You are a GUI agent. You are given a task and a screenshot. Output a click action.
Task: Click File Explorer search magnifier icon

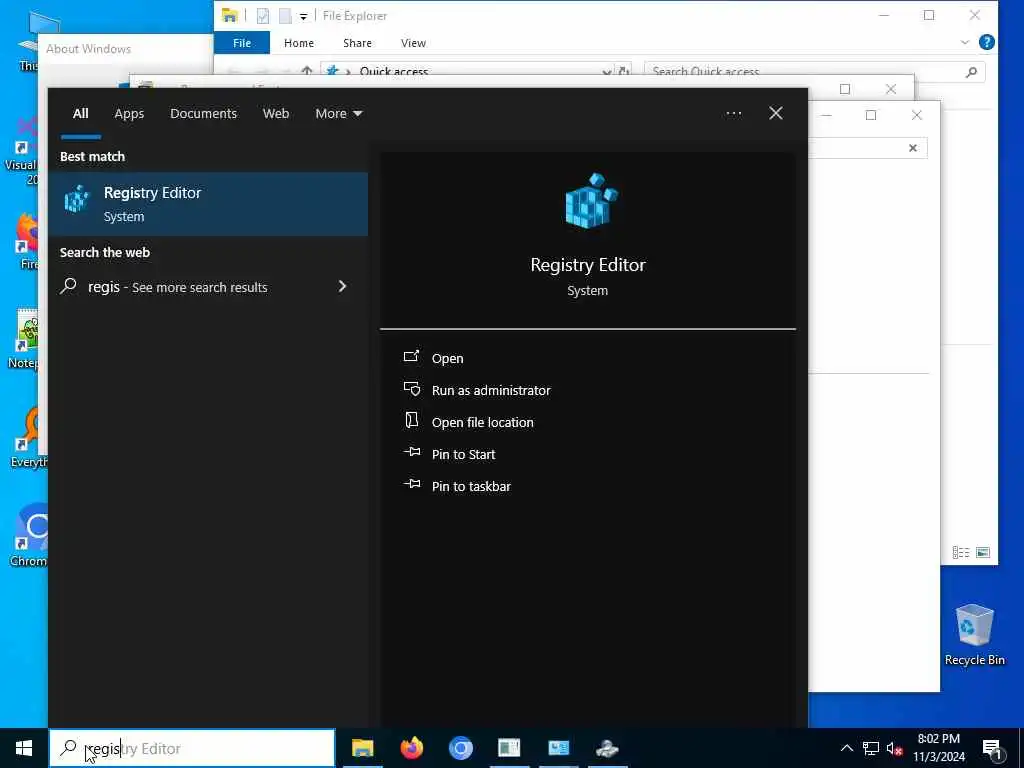971,72
